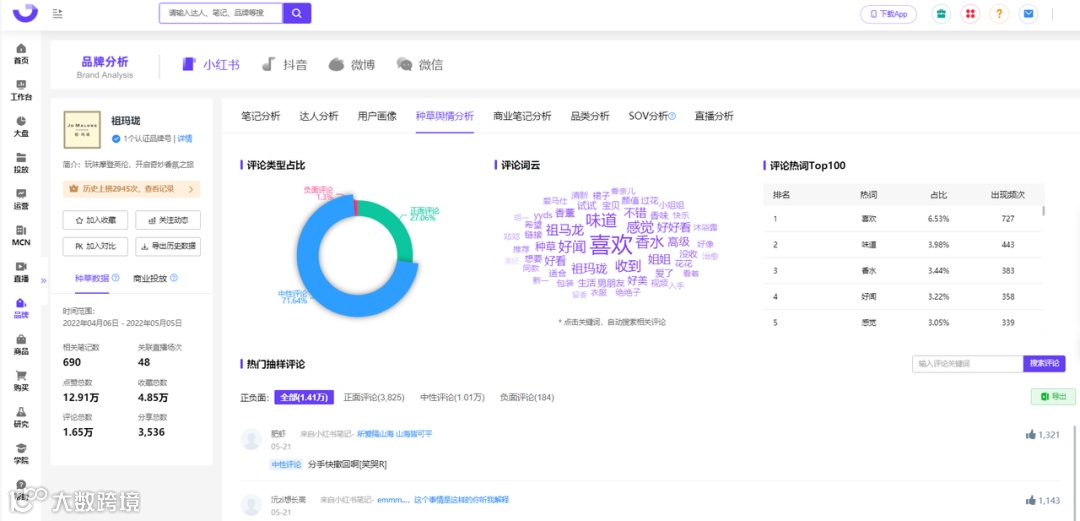Click the 加入对比 button
This screenshot has width=1080, height=521.
pyautogui.click(x=95, y=246)
